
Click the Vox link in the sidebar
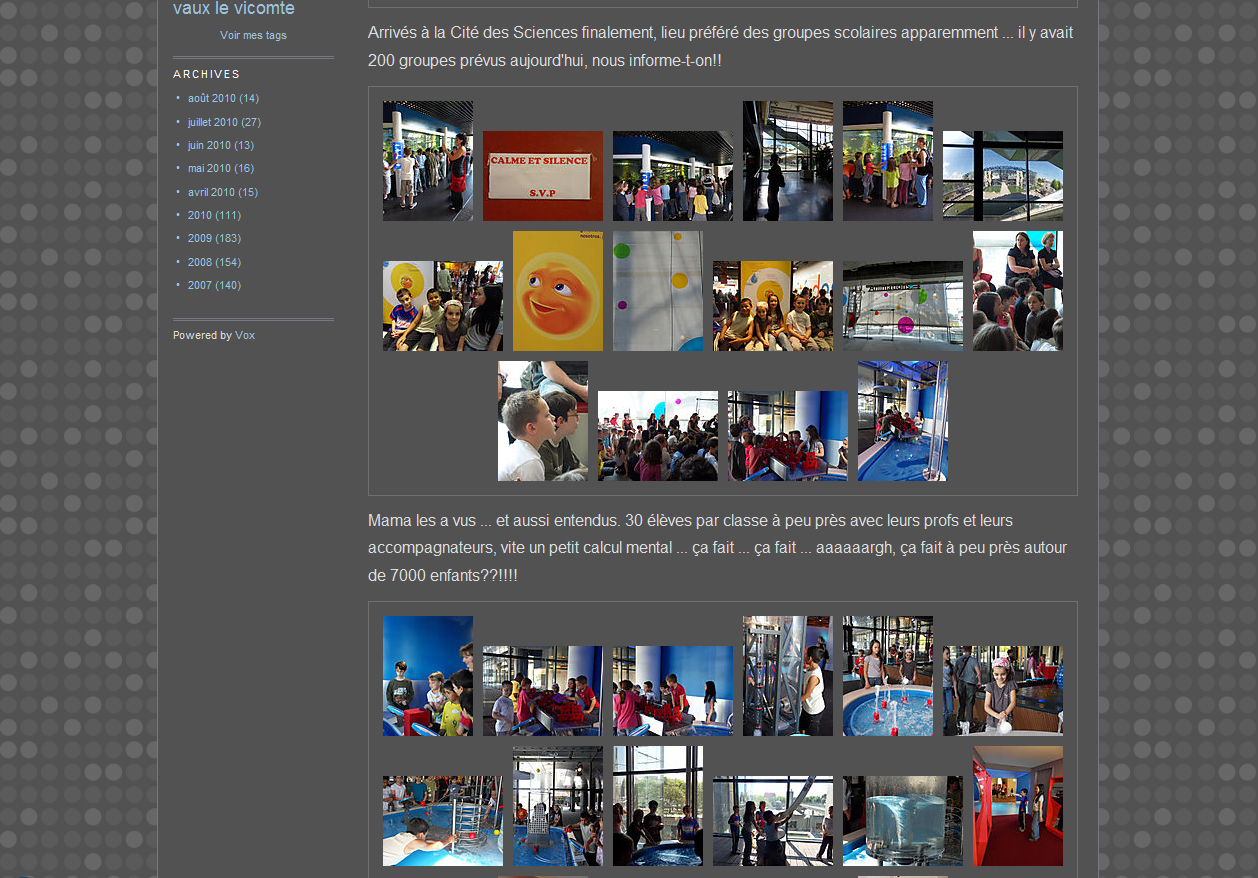pos(245,335)
